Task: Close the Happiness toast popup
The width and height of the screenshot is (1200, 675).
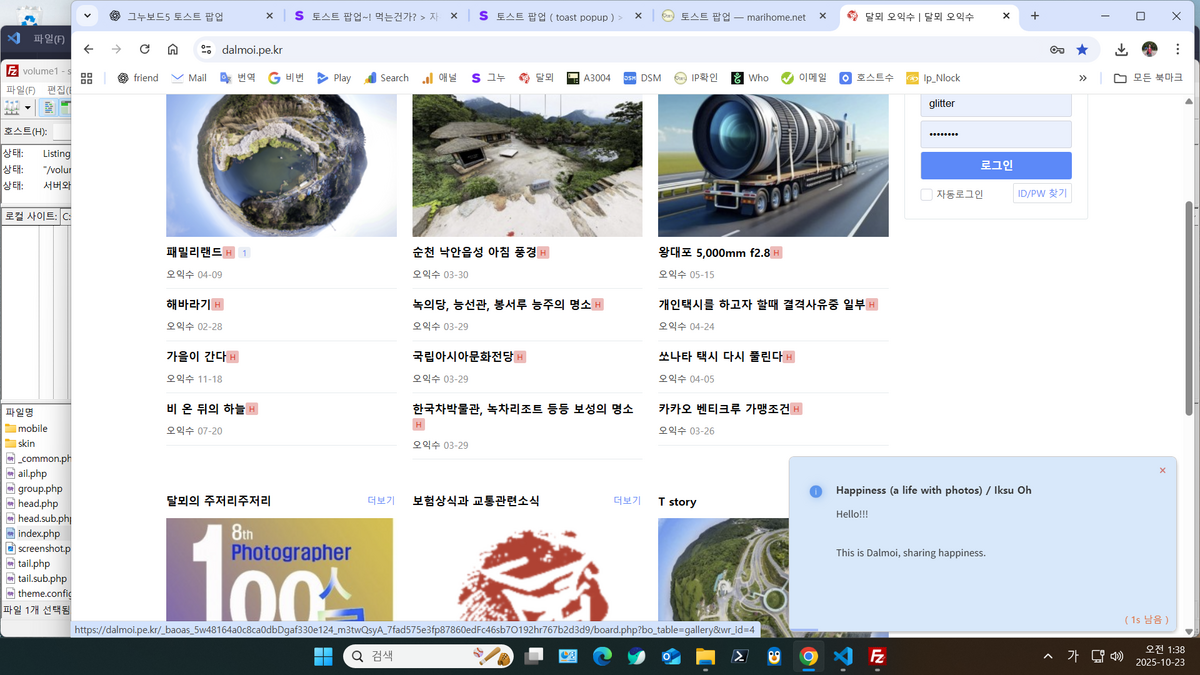Action: (x=1162, y=470)
